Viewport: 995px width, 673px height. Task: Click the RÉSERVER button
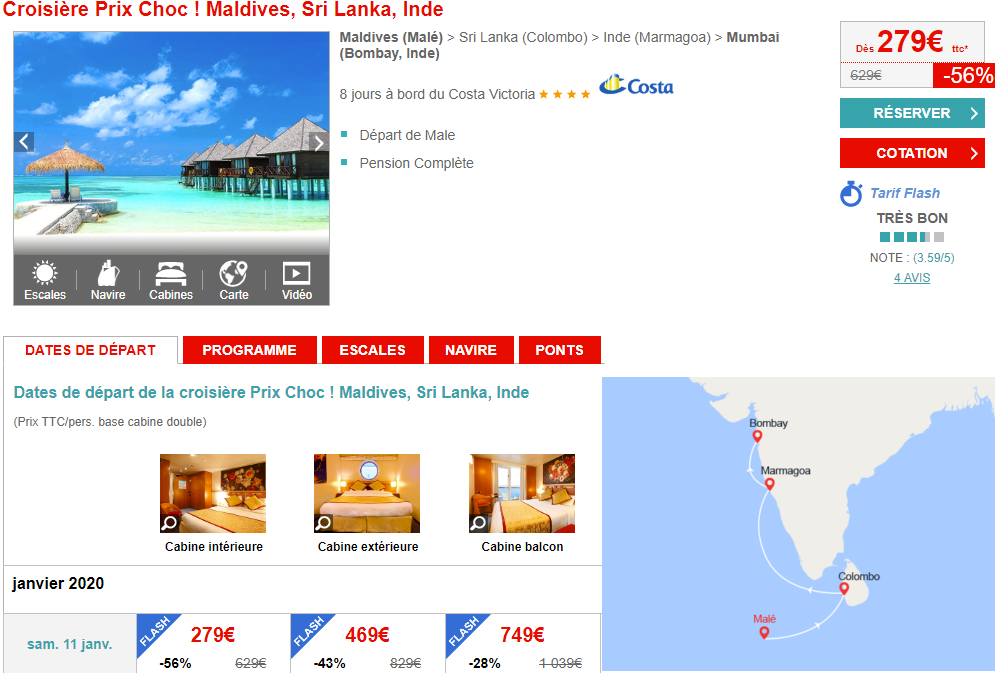(x=912, y=113)
